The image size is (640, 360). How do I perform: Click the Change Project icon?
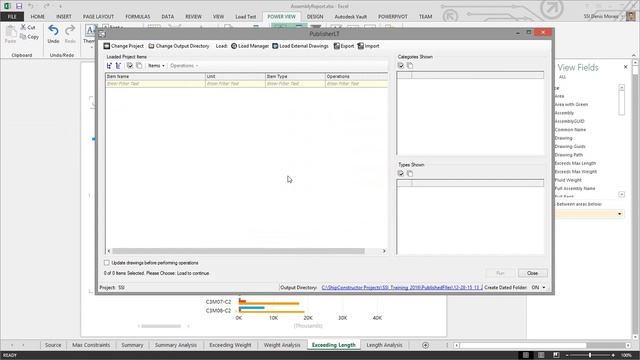(x=107, y=46)
